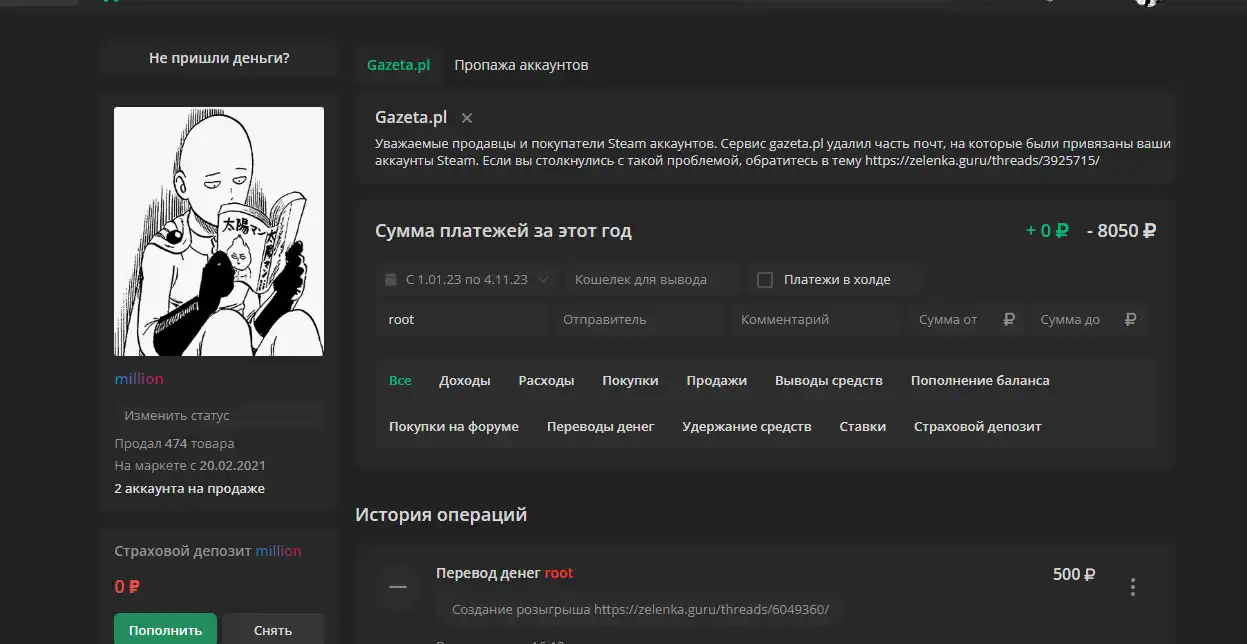The height and width of the screenshot is (644, 1247).
Task: Open three-dot menu for the 500 ₽ transfer
Action: pyautogui.click(x=1133, y=587)
